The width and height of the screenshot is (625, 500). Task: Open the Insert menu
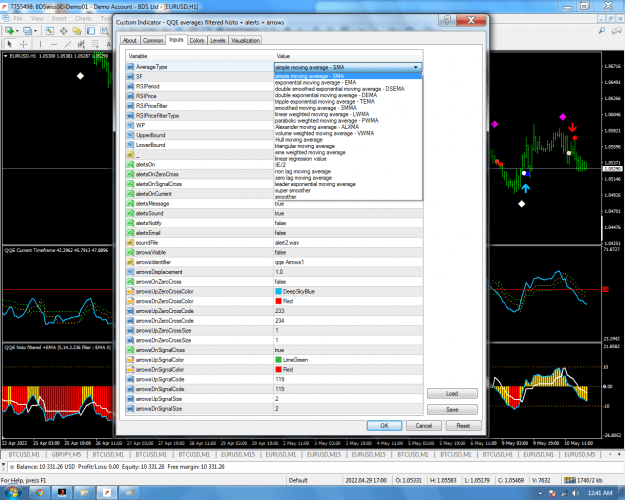[59, 18]
